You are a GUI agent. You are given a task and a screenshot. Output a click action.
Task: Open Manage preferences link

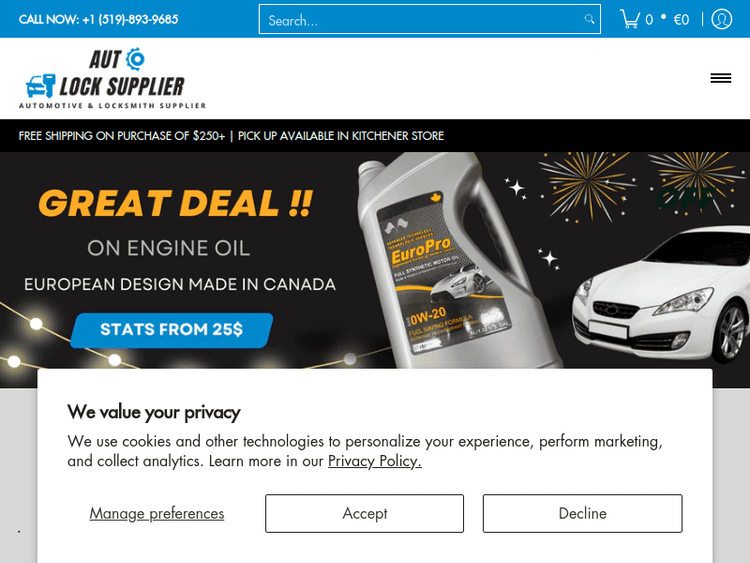pyautogui.click(x=157, y=513)
